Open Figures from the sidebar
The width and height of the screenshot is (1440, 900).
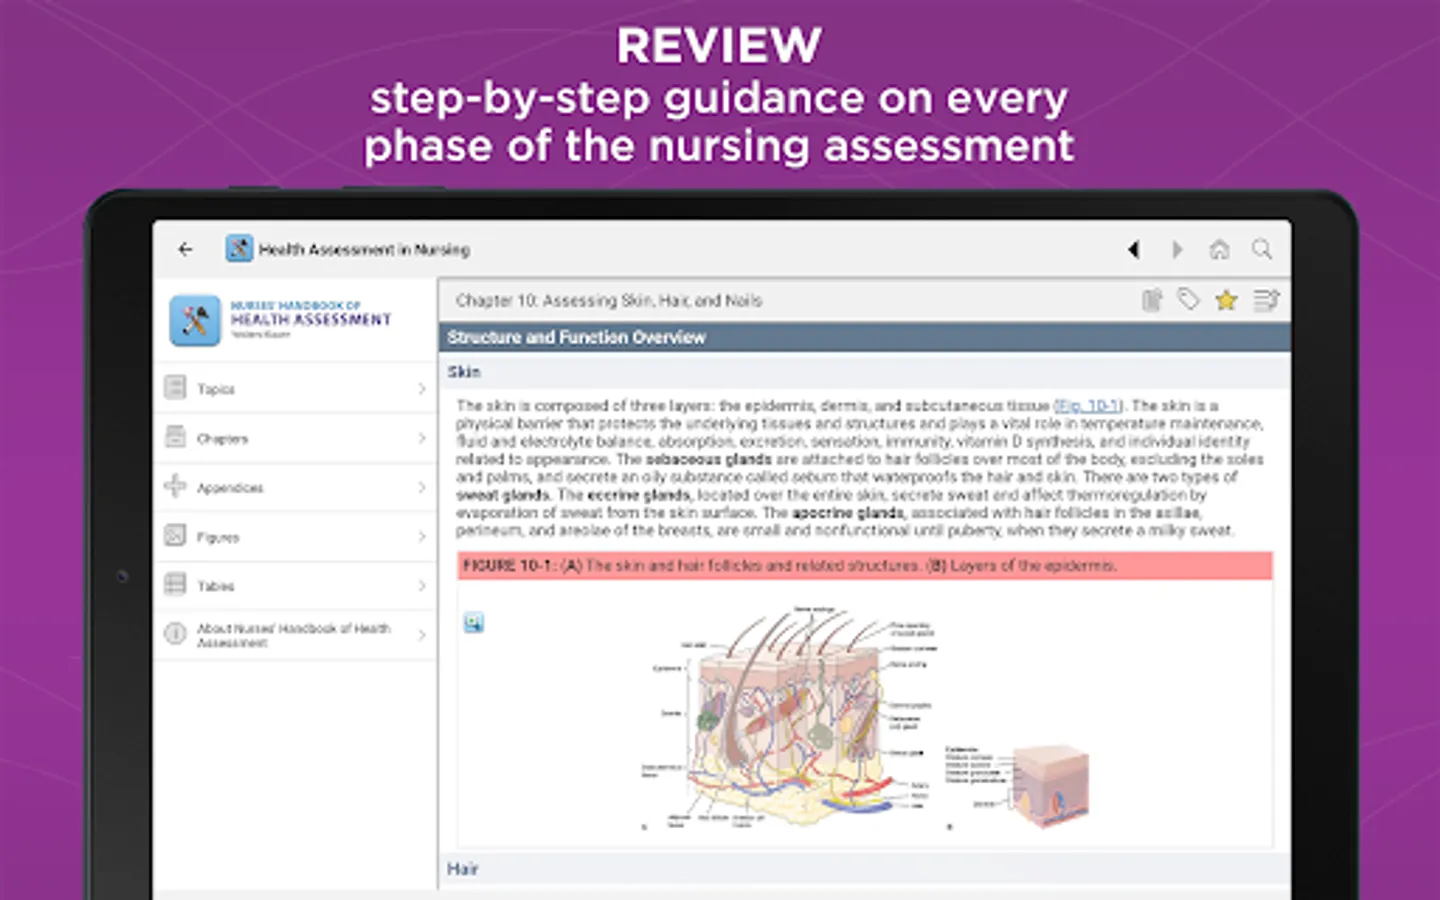(x=296, y=537)
